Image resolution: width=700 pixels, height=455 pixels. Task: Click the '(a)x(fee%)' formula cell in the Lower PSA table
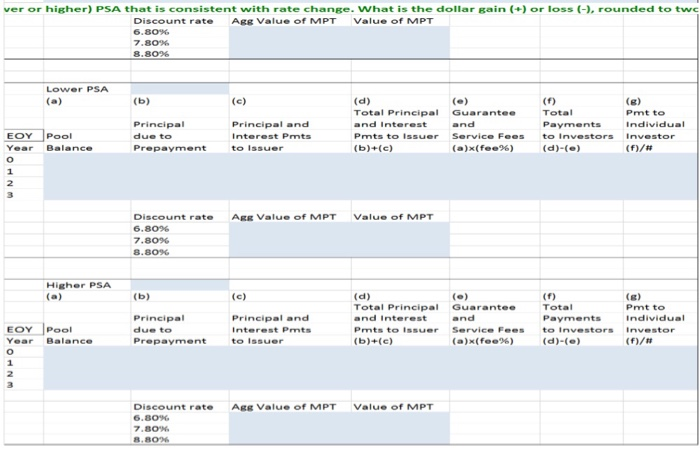click(483, 148)
